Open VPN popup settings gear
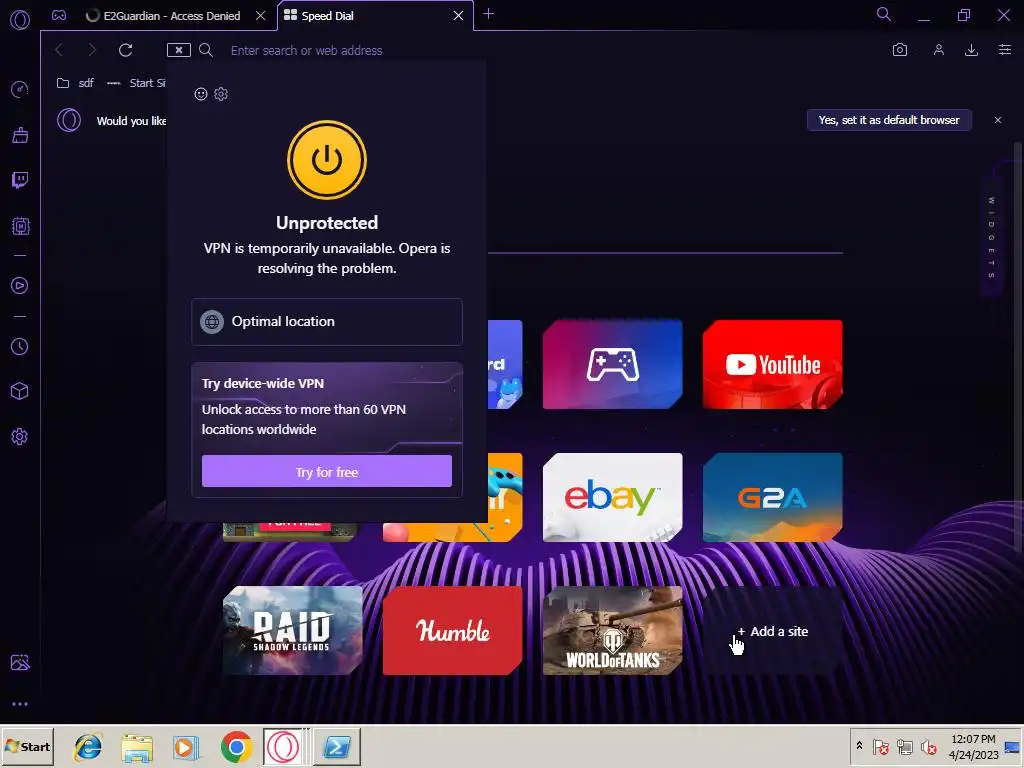1024x768 pixels. pyautogui.click(x=221, y=94)
